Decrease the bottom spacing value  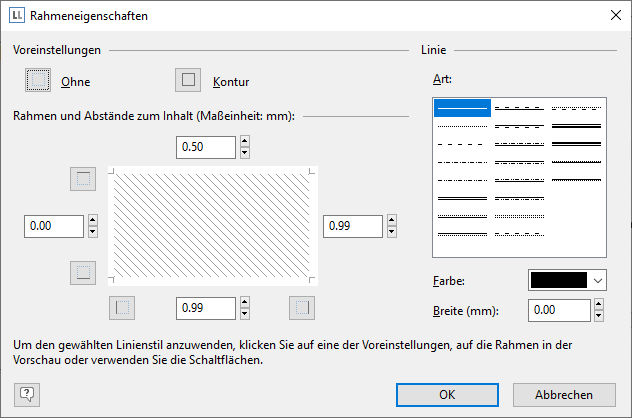[x=245, y=313]
